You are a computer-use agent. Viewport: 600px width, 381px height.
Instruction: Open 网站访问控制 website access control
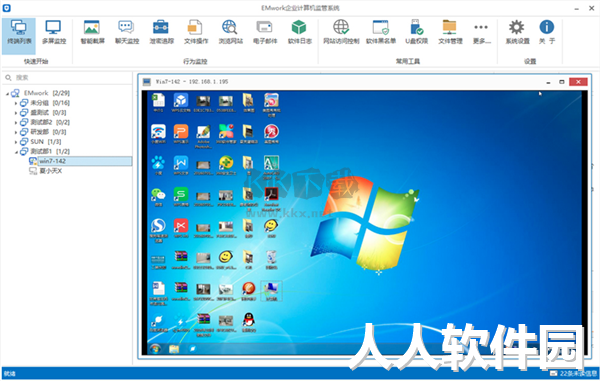point(341,33)
